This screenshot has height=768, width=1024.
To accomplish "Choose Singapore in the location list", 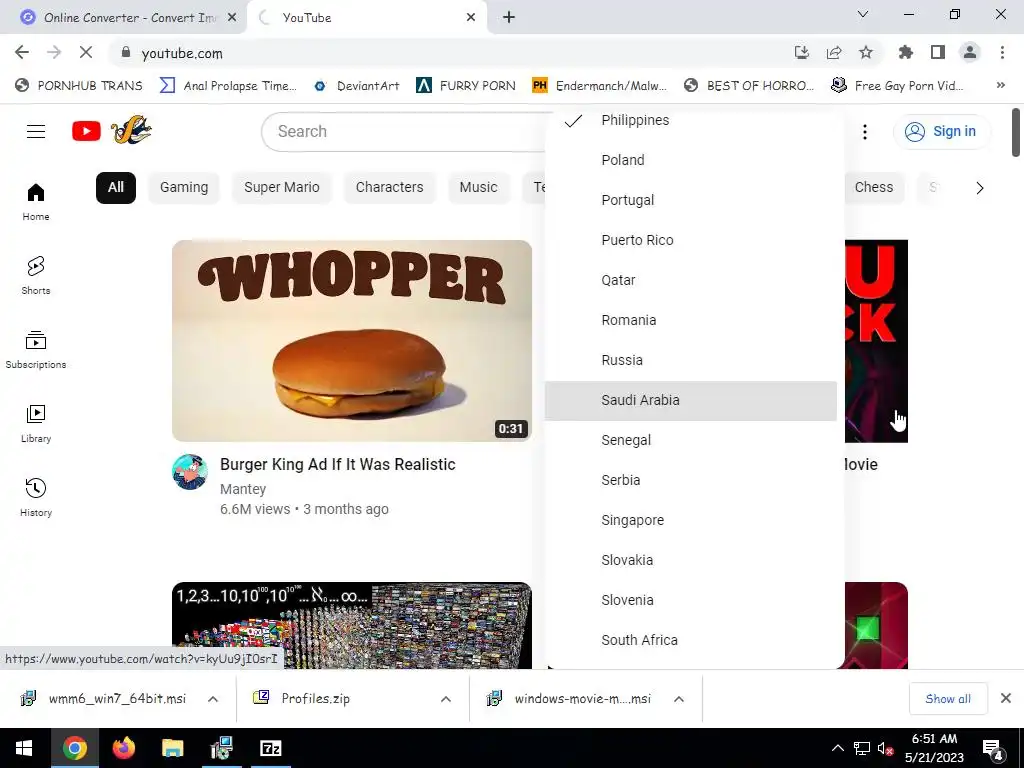I will click(691, 520).
